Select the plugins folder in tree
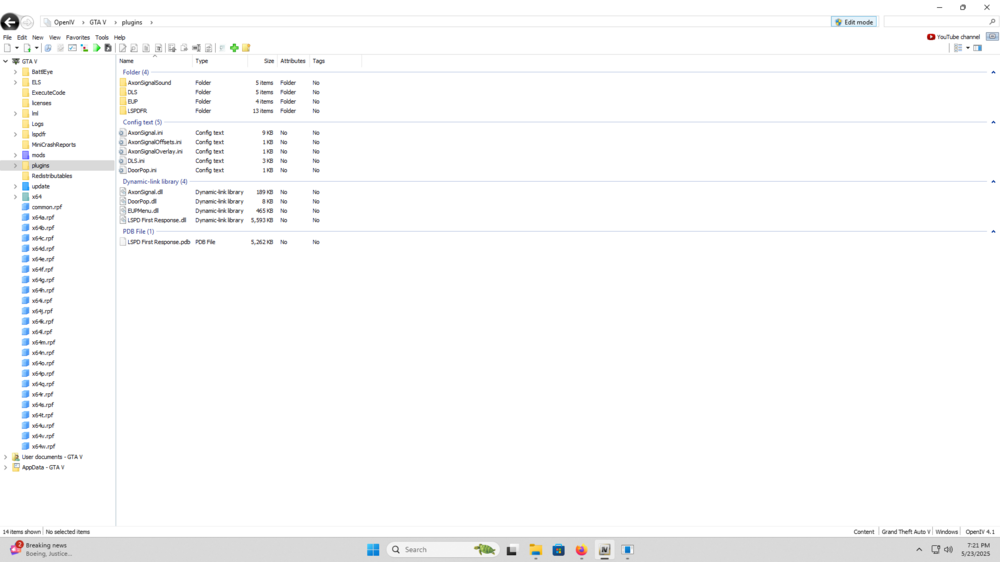 coord(40,165)
